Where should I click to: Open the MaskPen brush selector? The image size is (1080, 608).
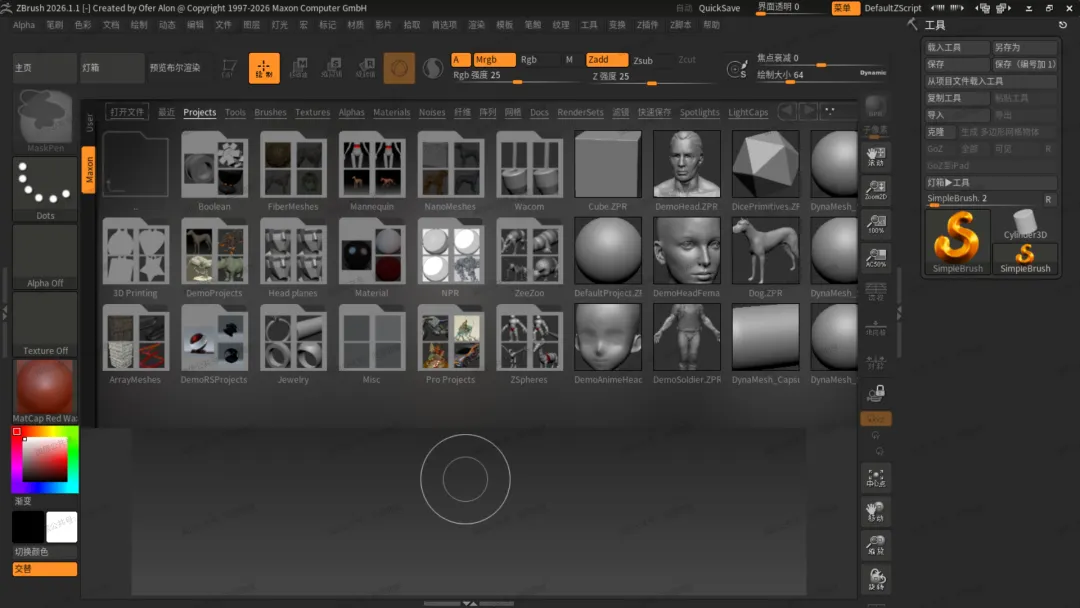coord(45,120)
